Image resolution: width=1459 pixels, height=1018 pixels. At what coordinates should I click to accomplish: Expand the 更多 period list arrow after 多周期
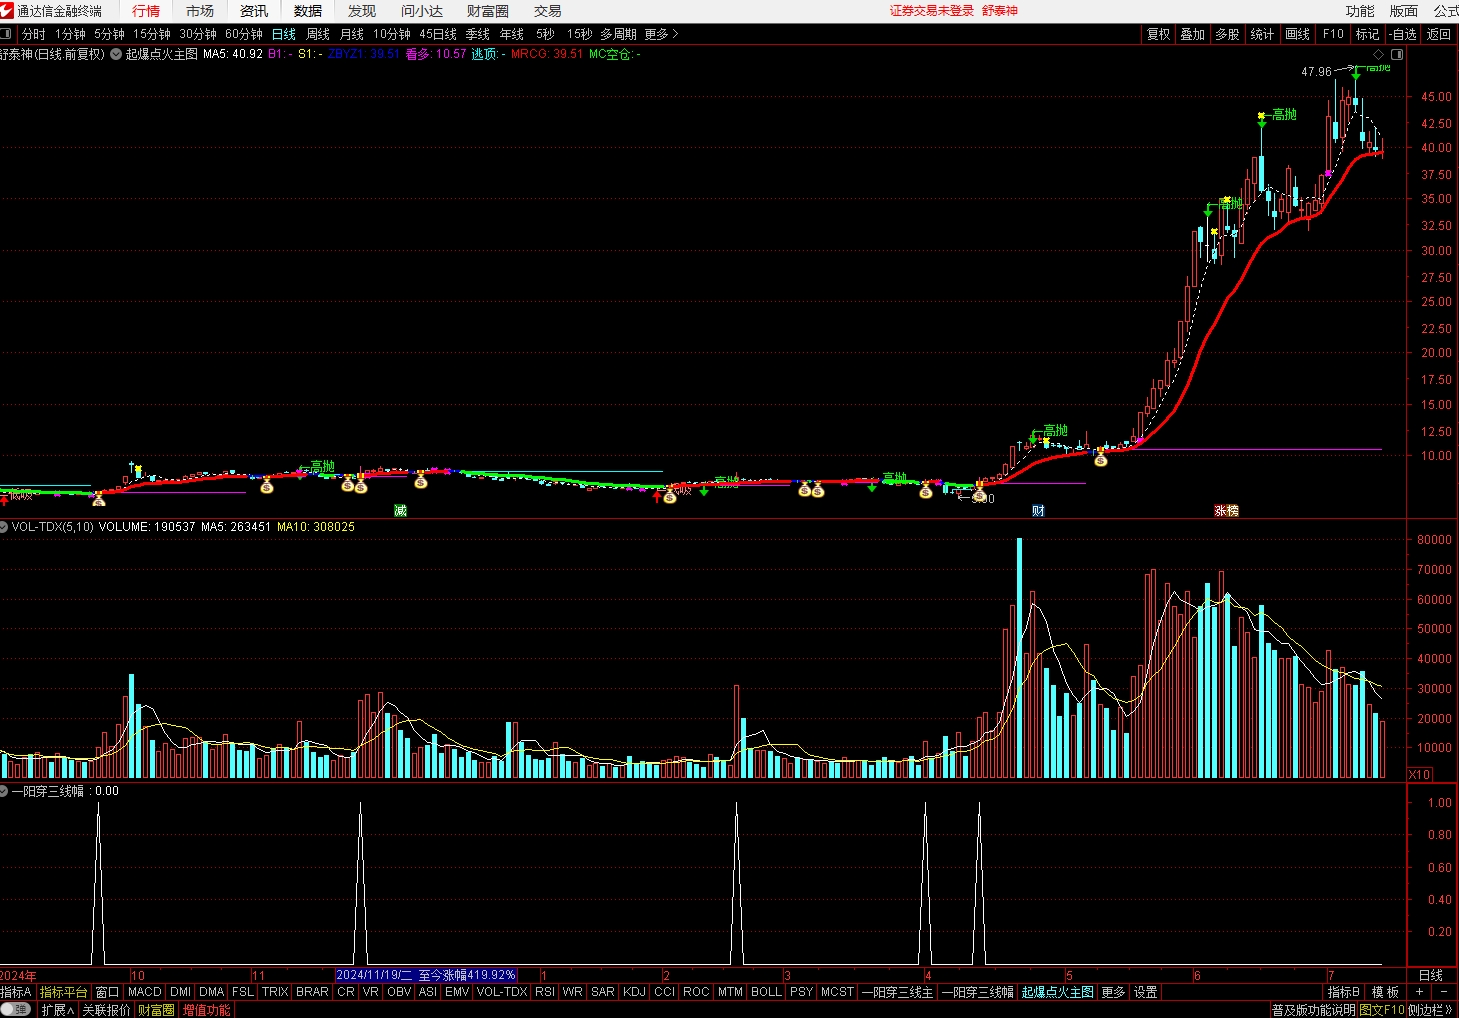[x=661, y=34]
